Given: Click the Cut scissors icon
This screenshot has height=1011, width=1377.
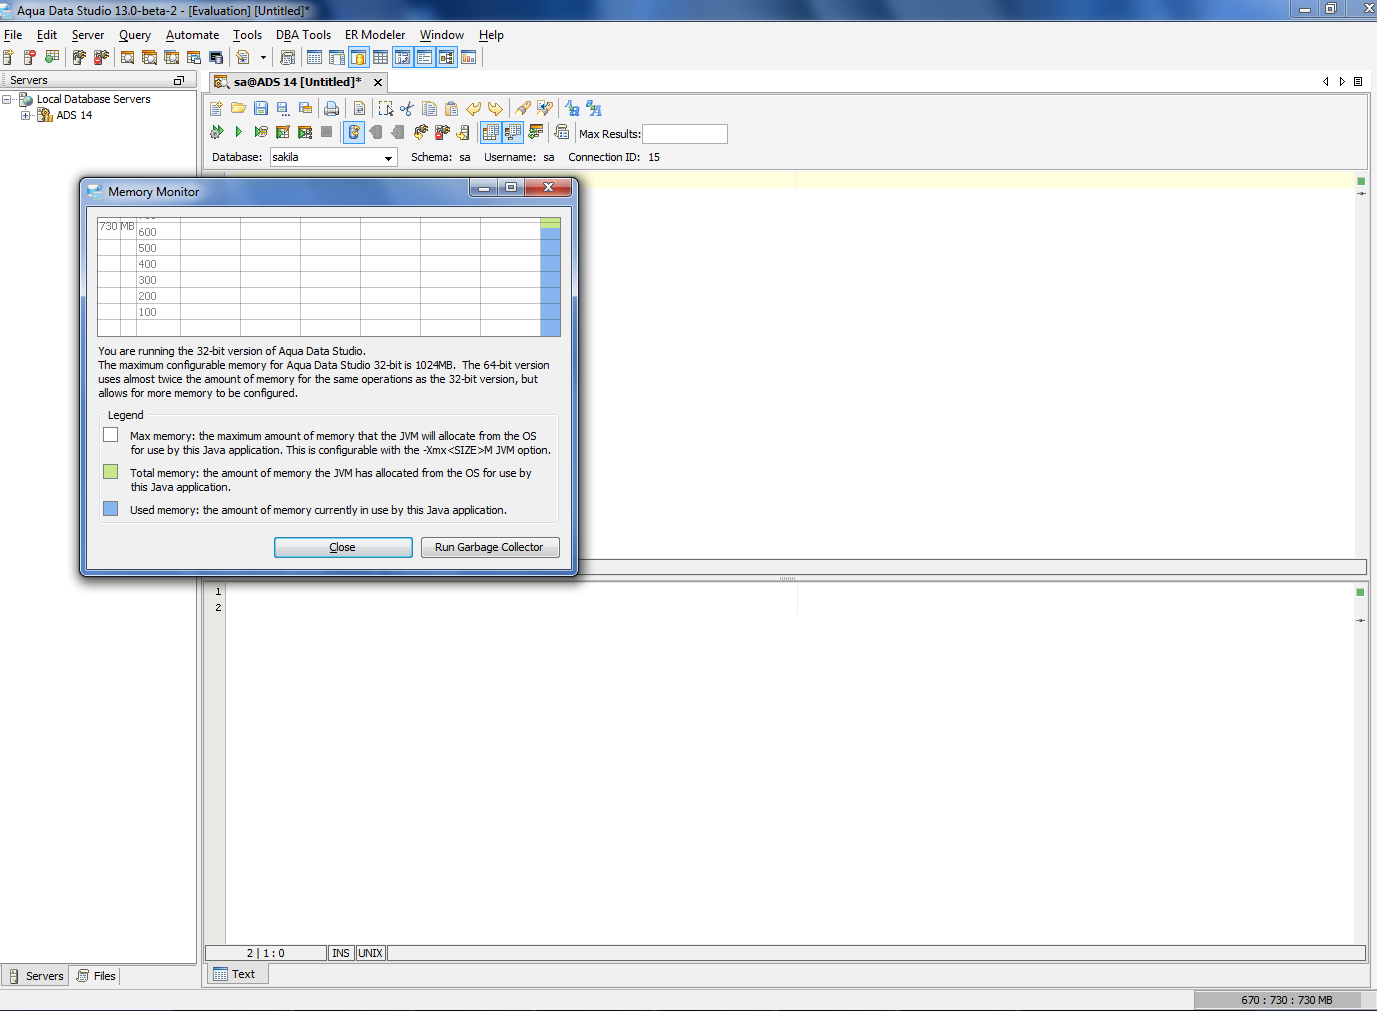Looking at the screenshot, I should point(406,109).
